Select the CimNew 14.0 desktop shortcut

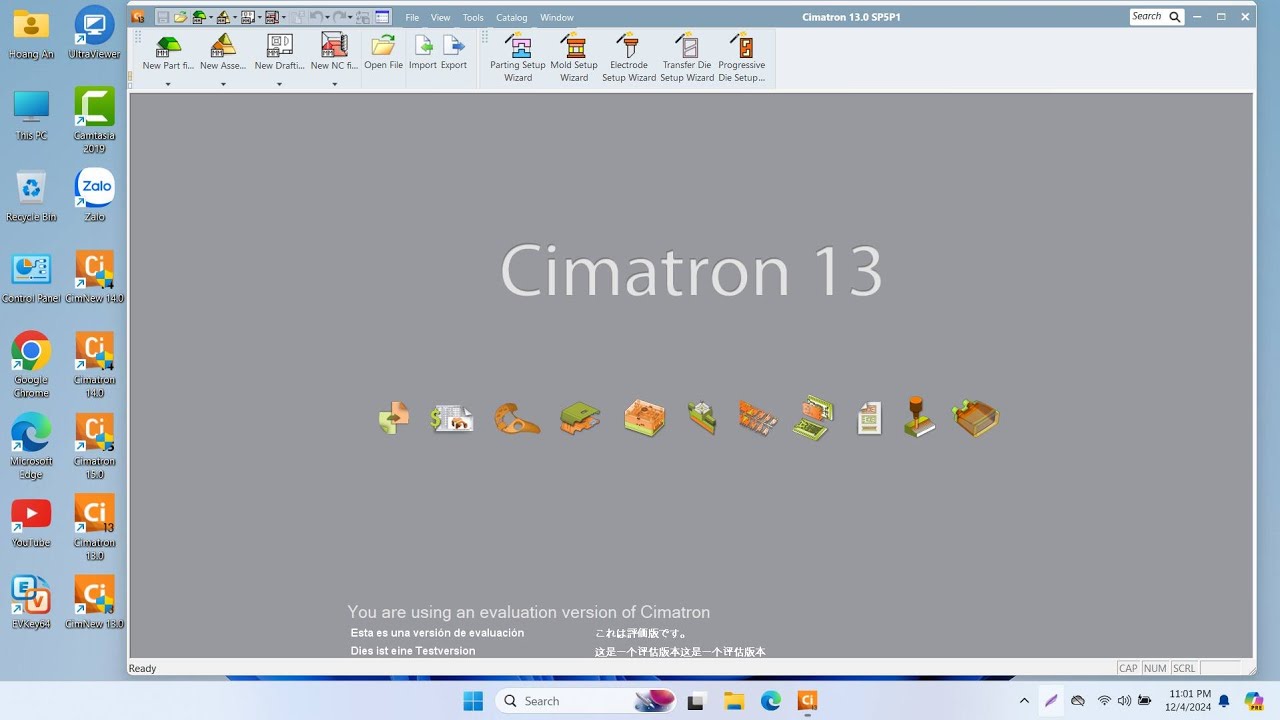coord(94,278)
